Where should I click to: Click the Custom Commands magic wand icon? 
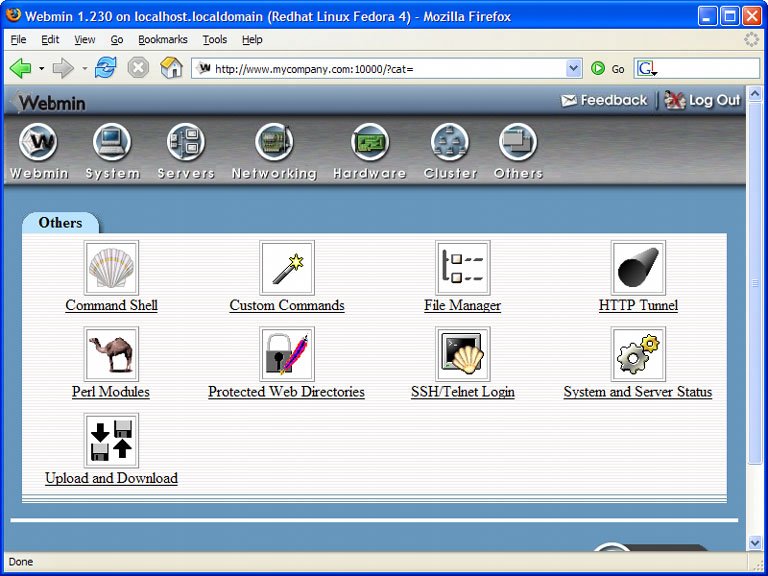287,268
